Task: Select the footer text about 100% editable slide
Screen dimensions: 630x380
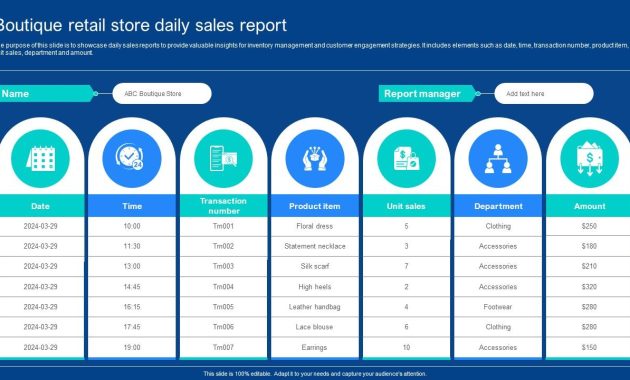Action: [315, 374]
